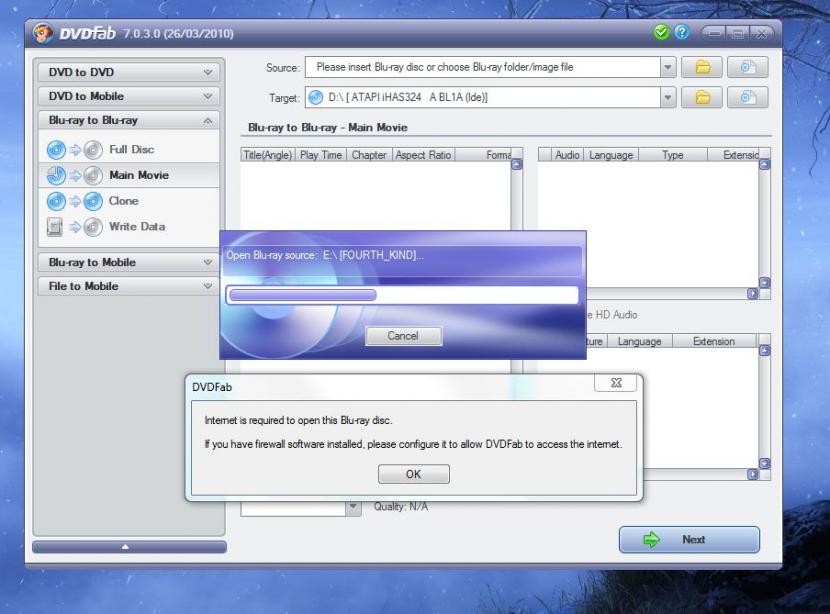Expand the DVD to DVD section
The width and height of the screenshot is (830, 614).
129,72
